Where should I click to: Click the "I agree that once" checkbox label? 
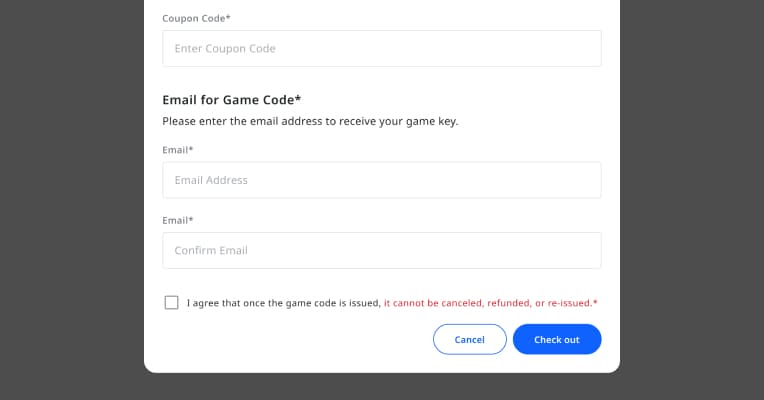284,303
